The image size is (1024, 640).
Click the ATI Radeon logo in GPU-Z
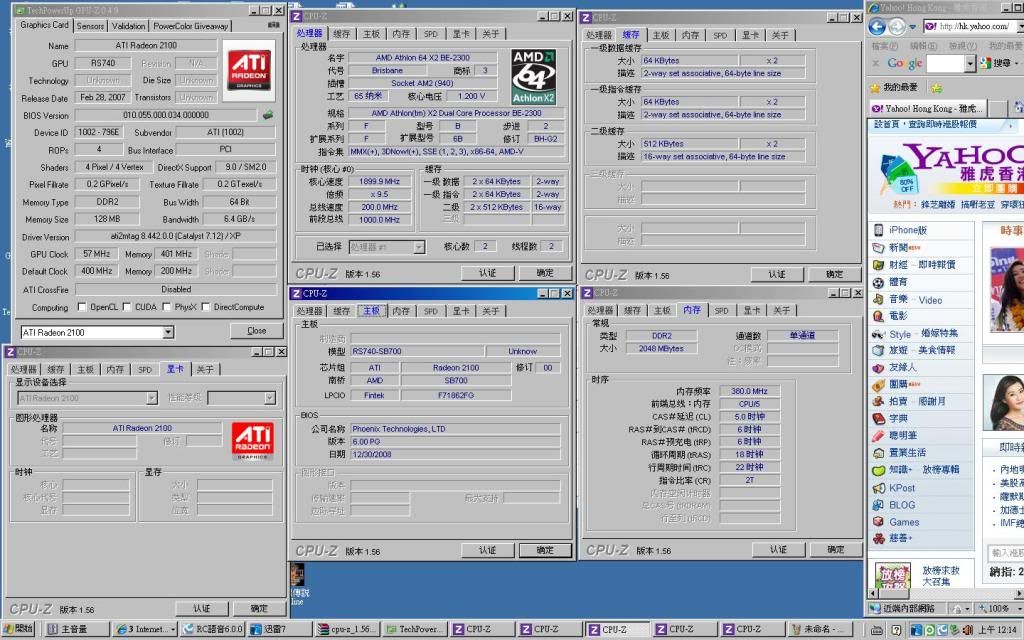pos(248,70)
